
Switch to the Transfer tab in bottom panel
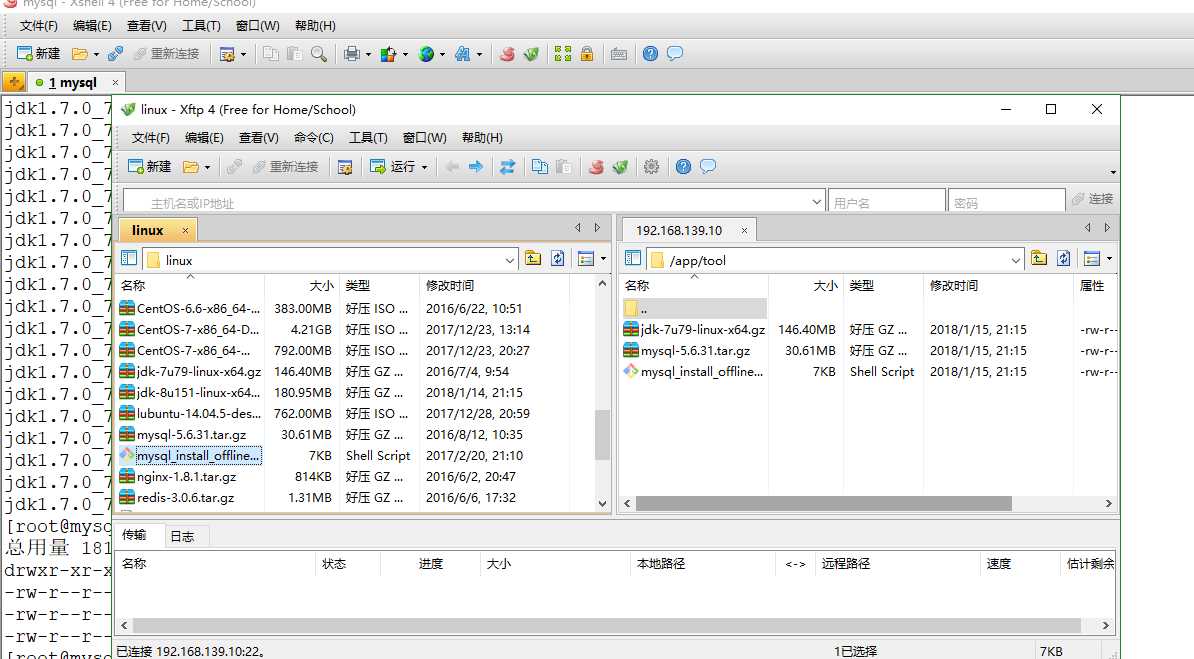pyautogui.click(x=134, y=535)
